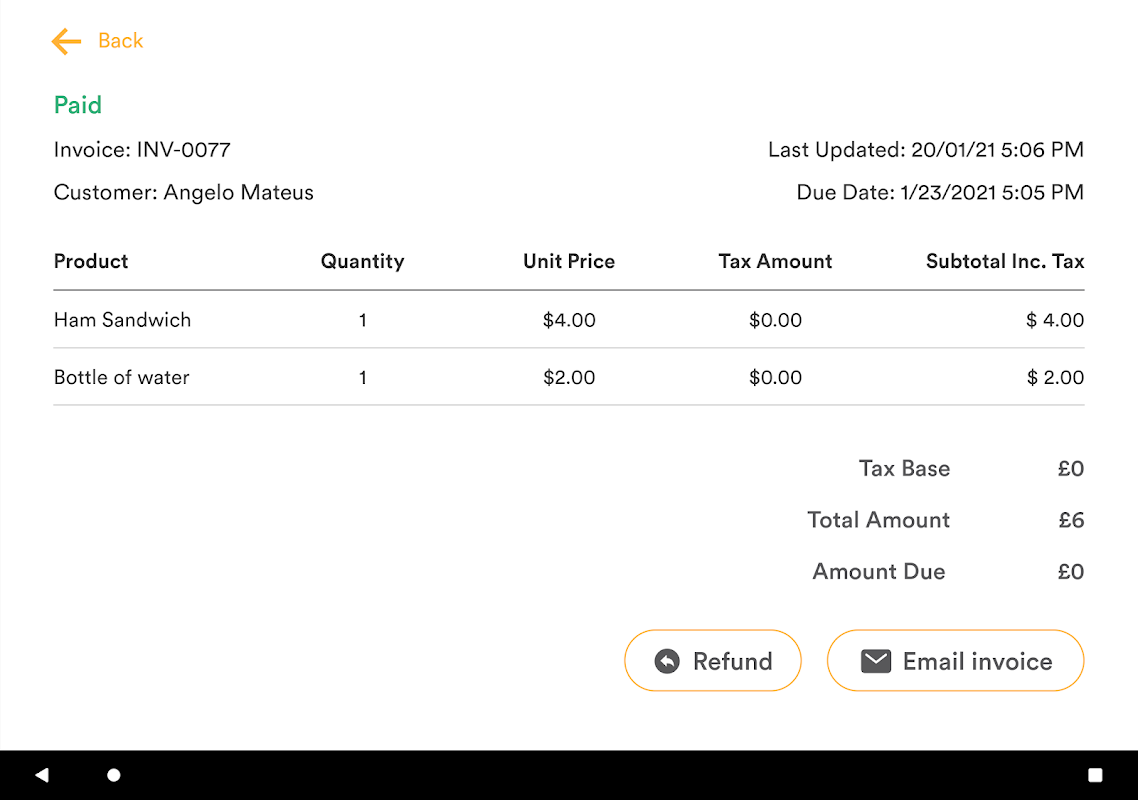Tap the orange back arrow icon
Viewport: 1138px width, 800px height.
click(x=66, y=41)
